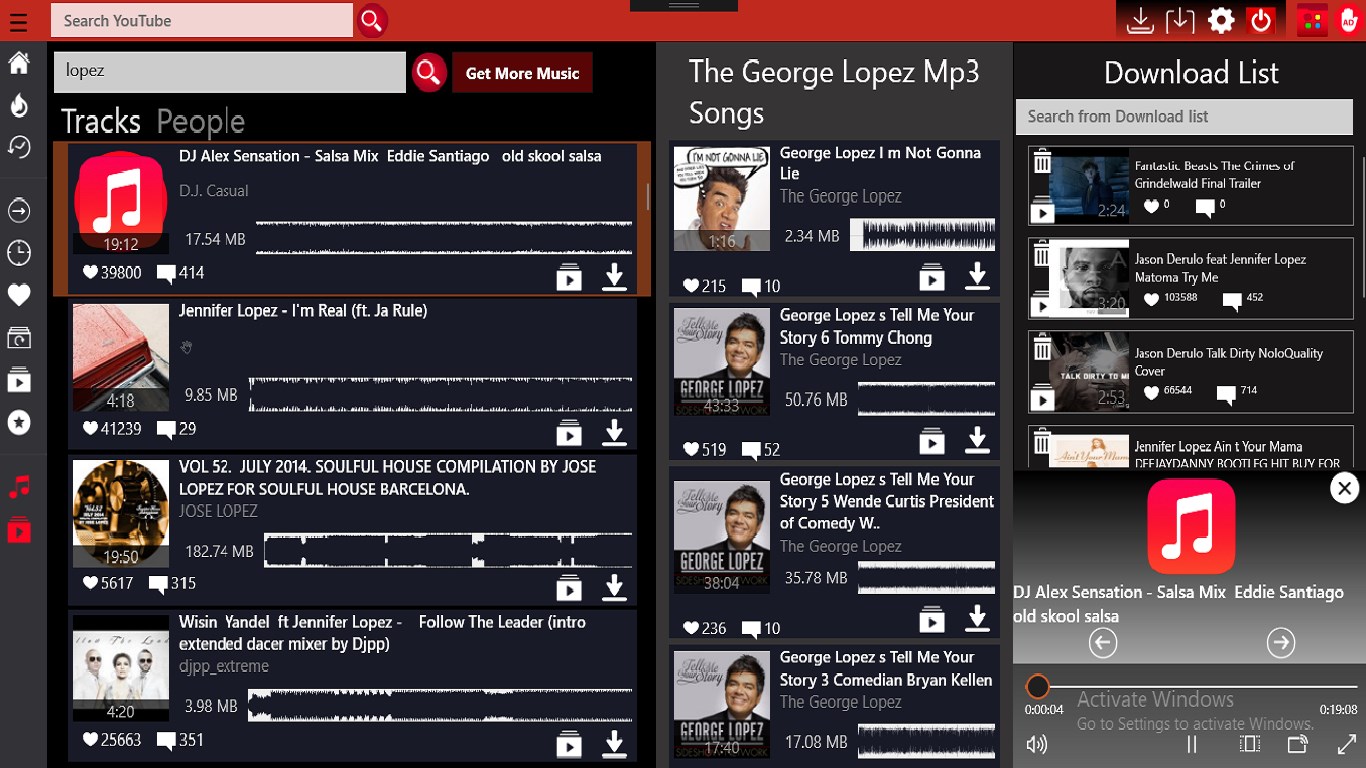This screenshot has height=768, width=1366.
Task: Focus the lopez search field
Action: click(x=230, y=72)
